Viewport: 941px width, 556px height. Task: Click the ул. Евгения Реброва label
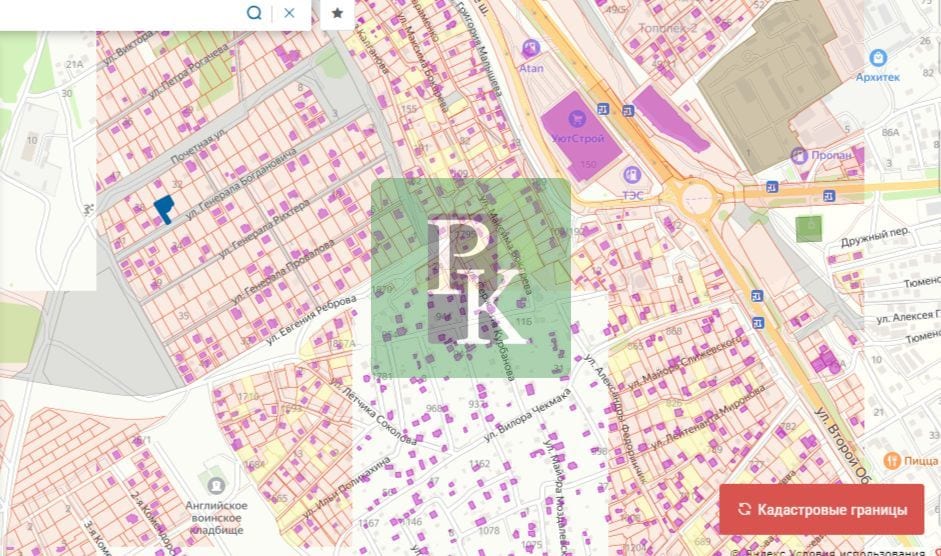point(311,320)
